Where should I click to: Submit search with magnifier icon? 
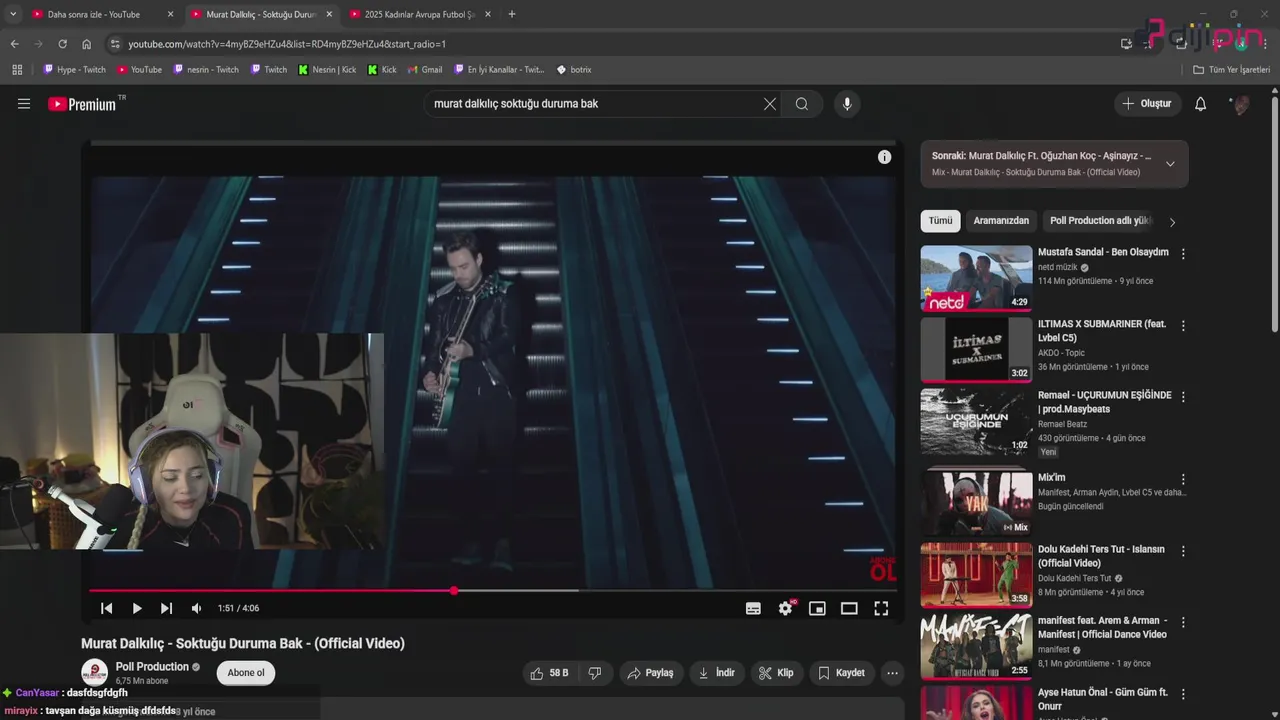click(x=802, y=104)
